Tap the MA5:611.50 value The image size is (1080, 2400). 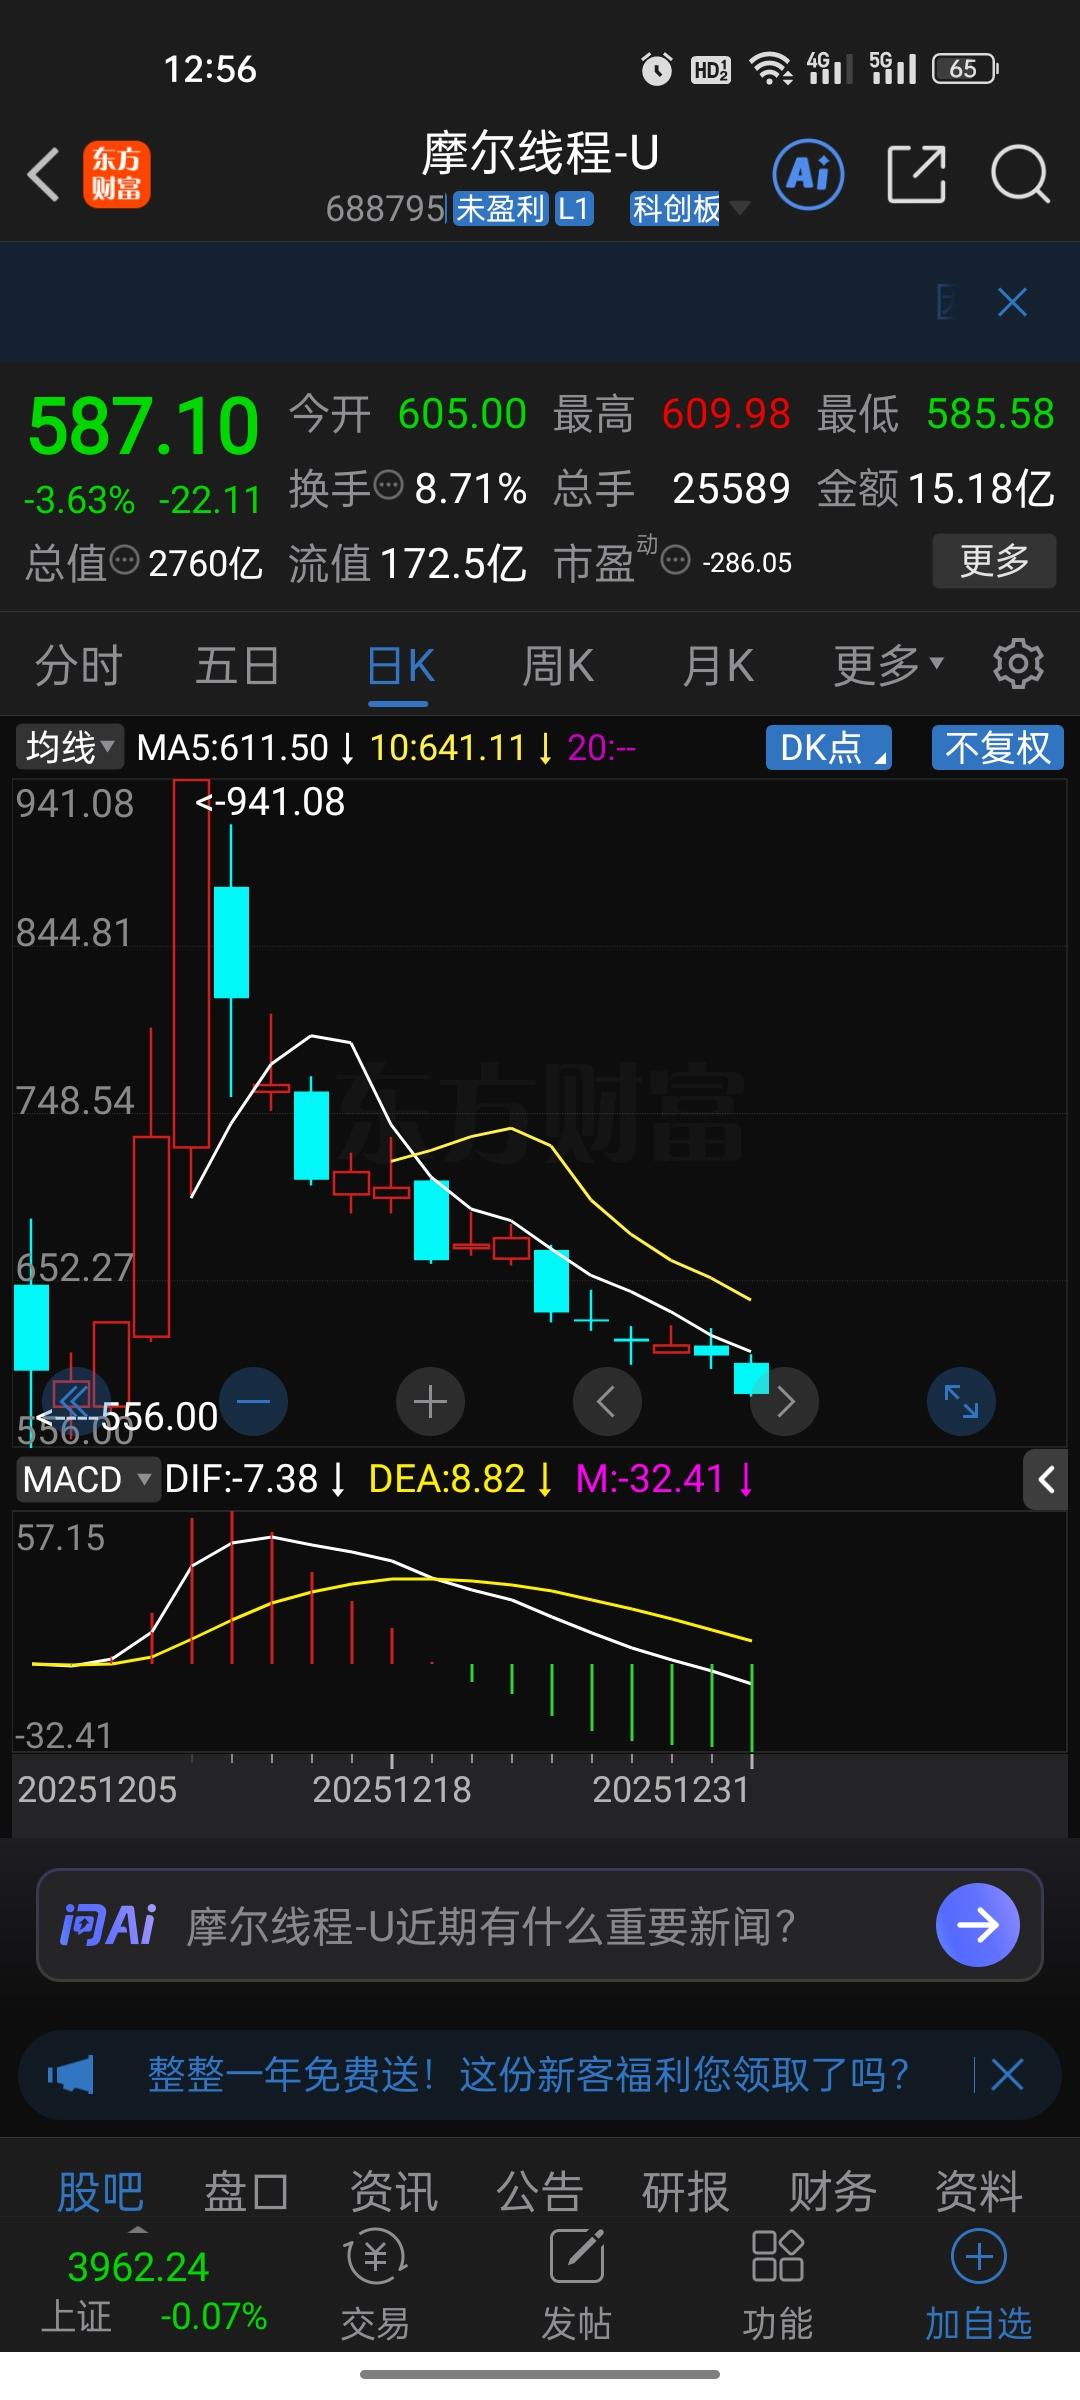coord(245,748)
